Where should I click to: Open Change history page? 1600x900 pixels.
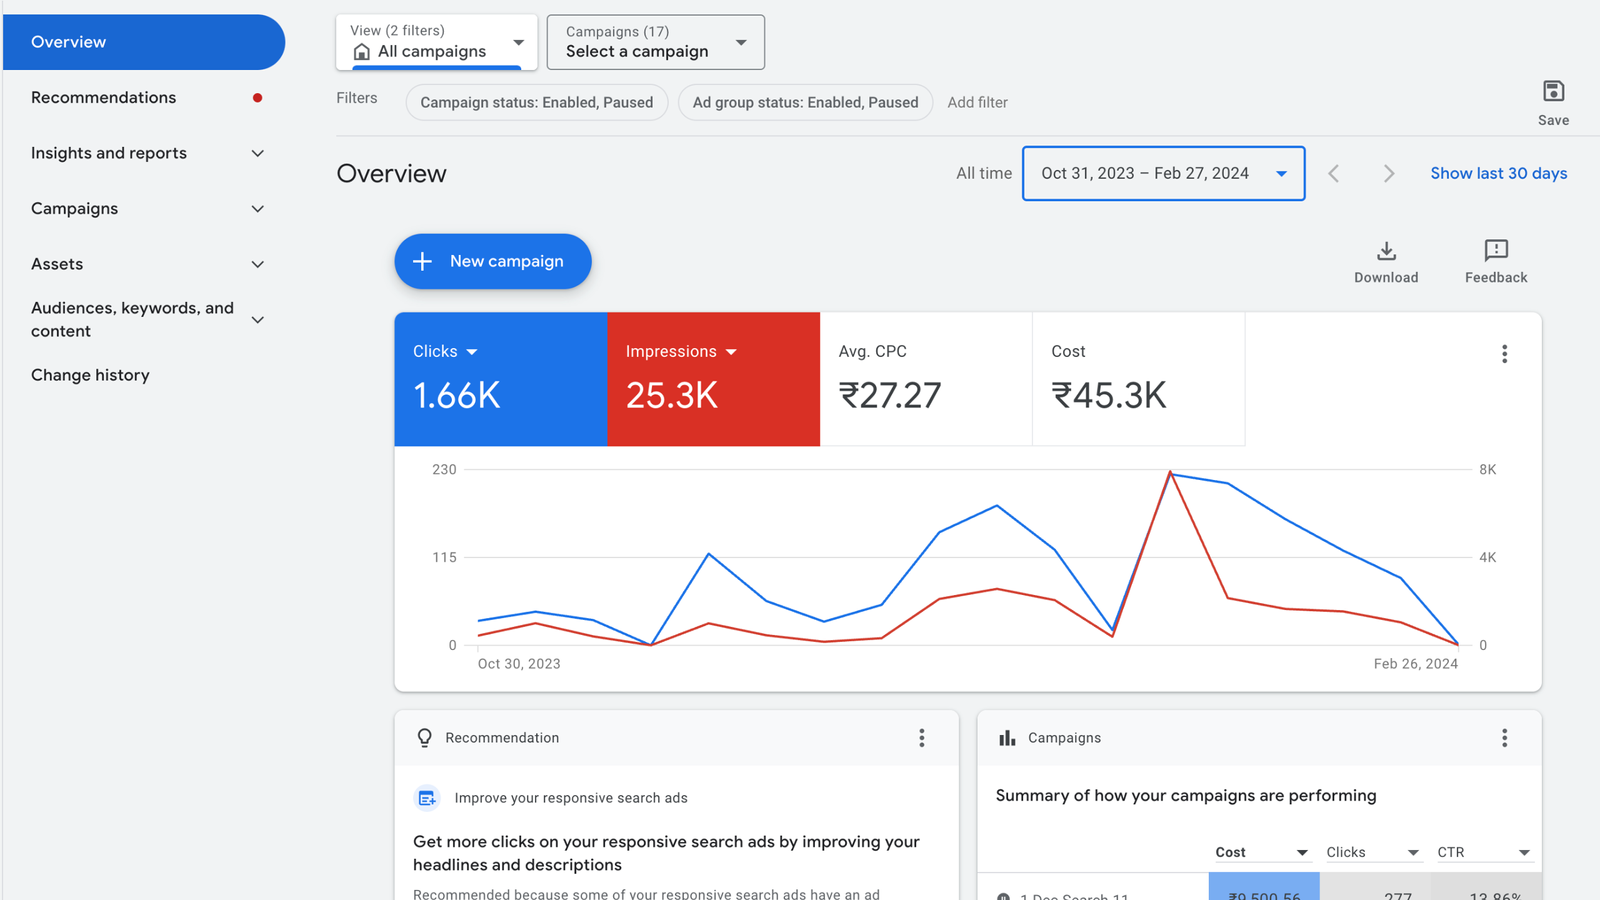90,375
